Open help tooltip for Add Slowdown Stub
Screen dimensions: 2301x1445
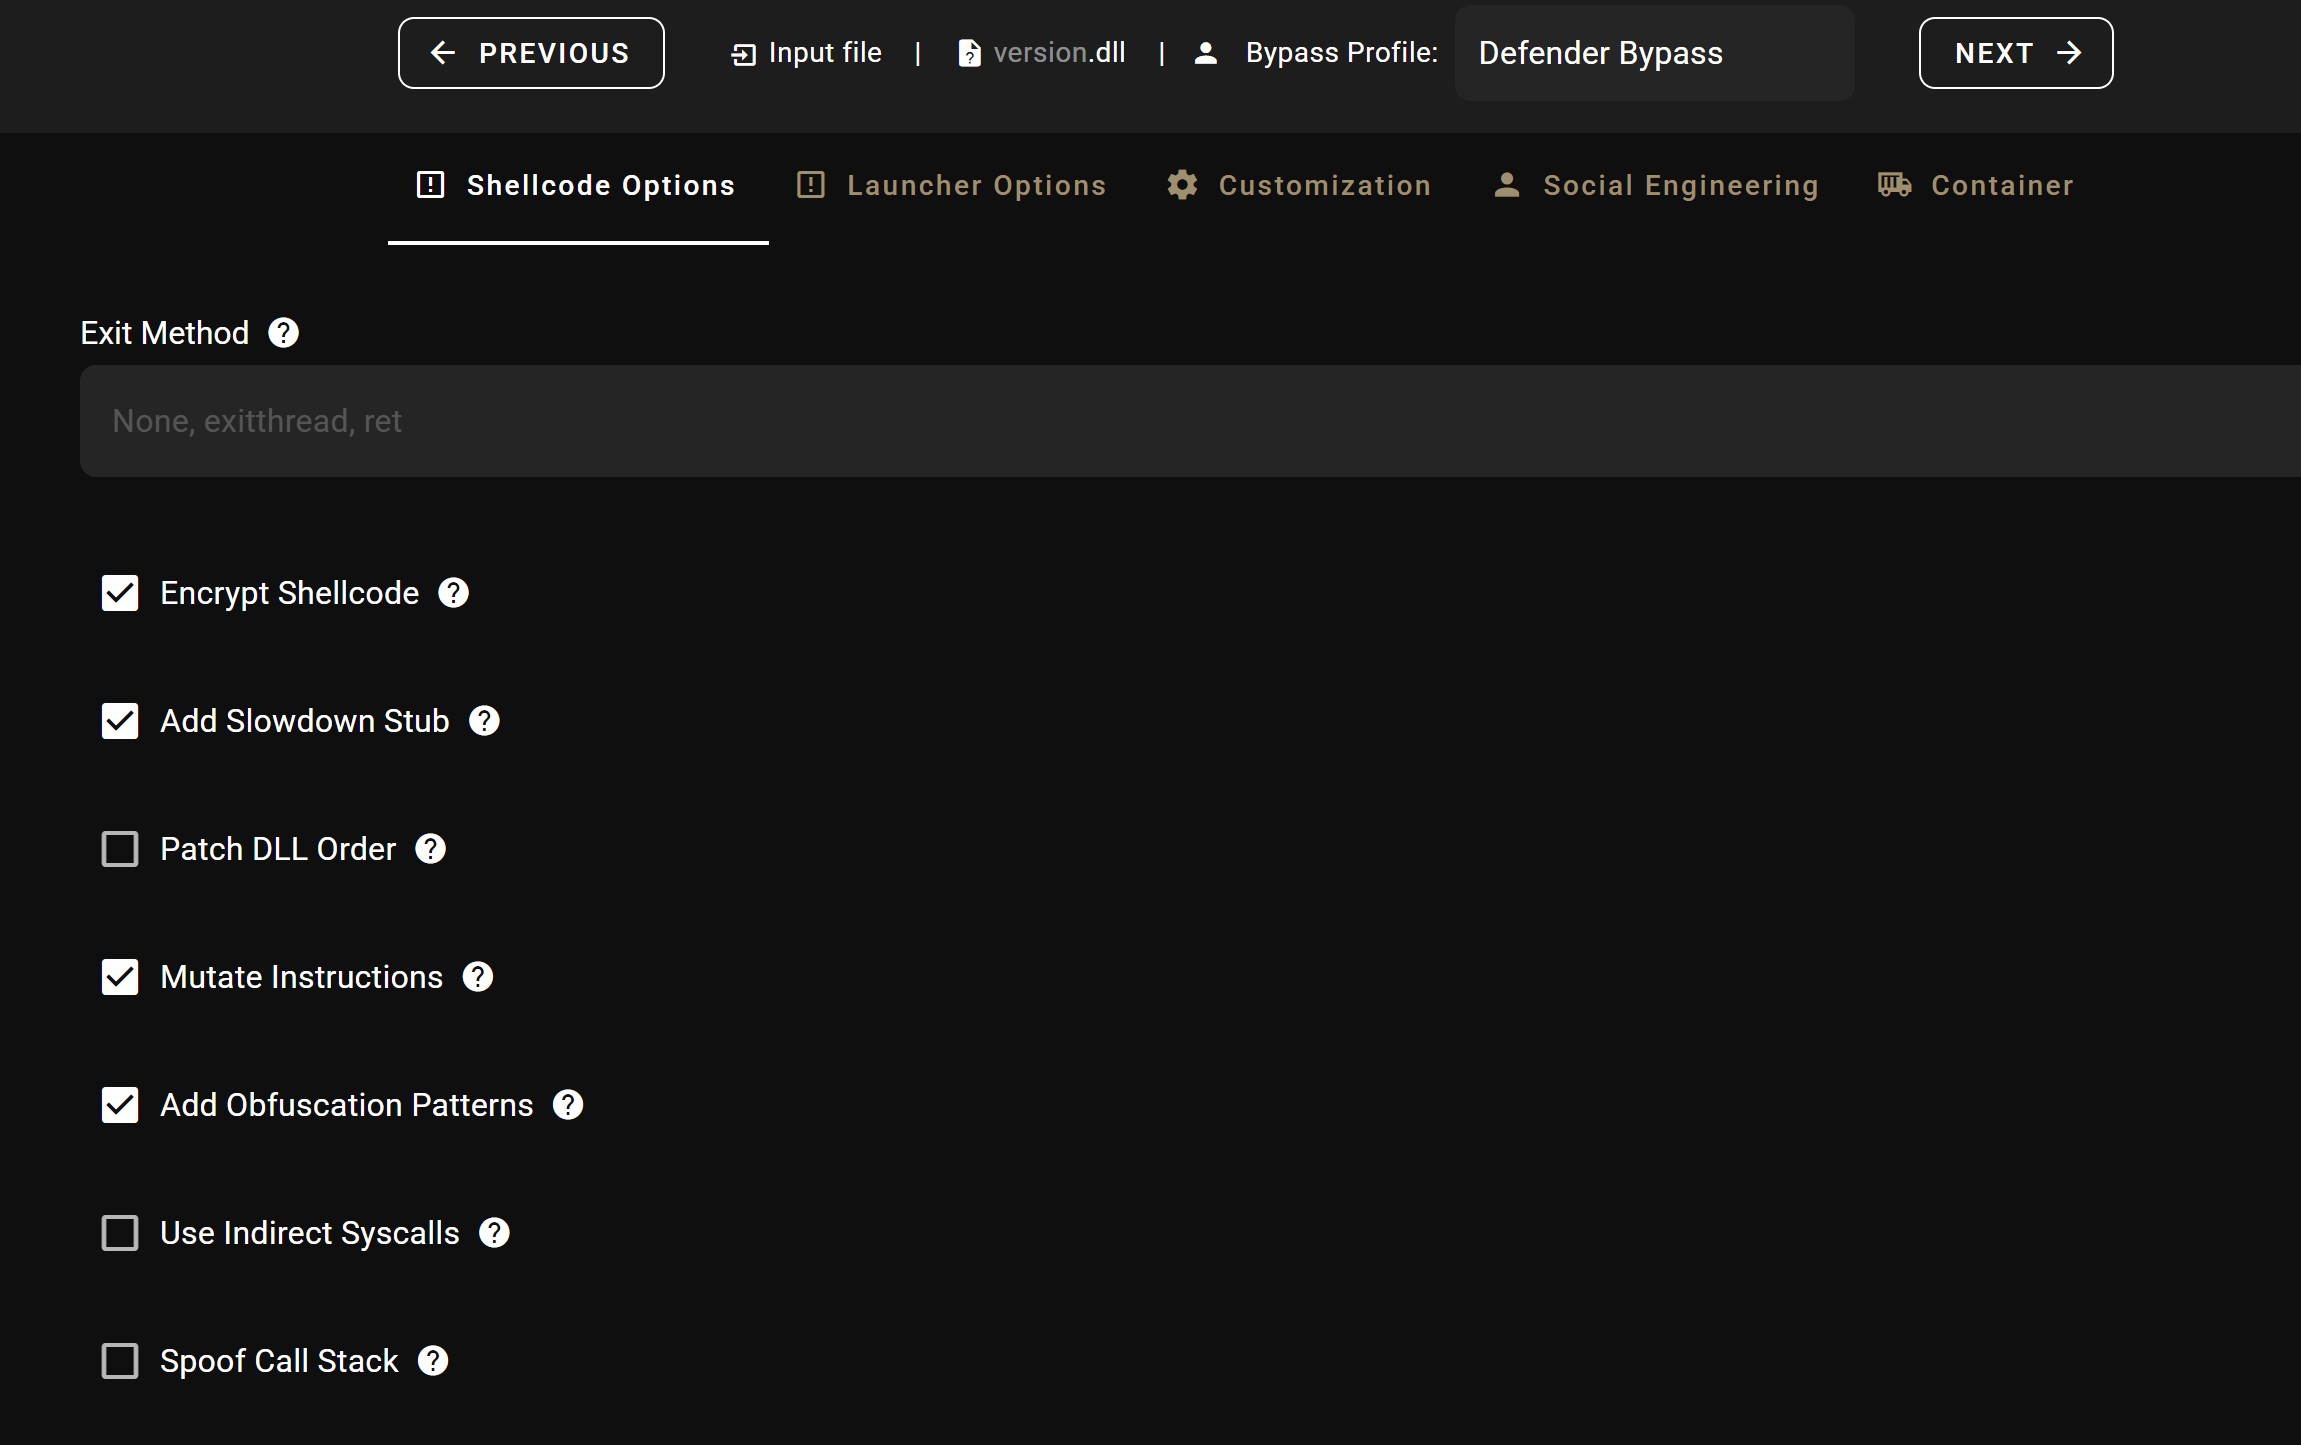(x=485, y=721)
